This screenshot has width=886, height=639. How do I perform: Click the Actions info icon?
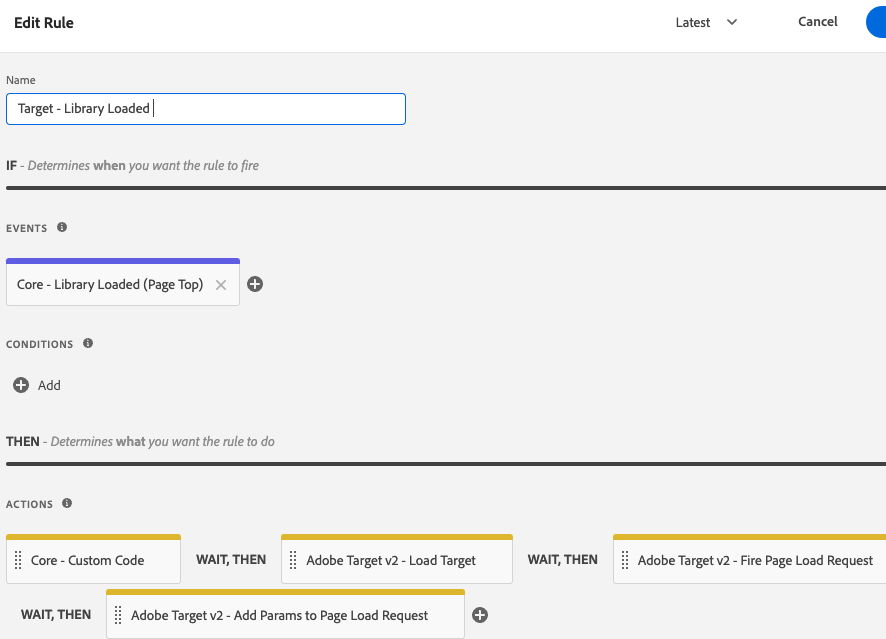67,504
